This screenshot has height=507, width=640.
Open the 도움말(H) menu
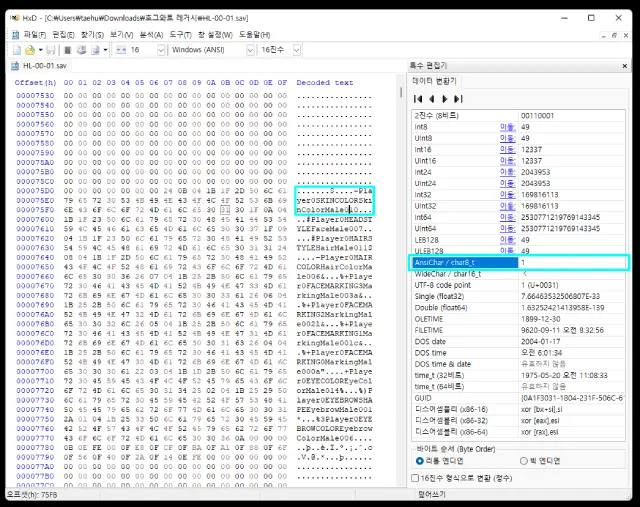254,35
